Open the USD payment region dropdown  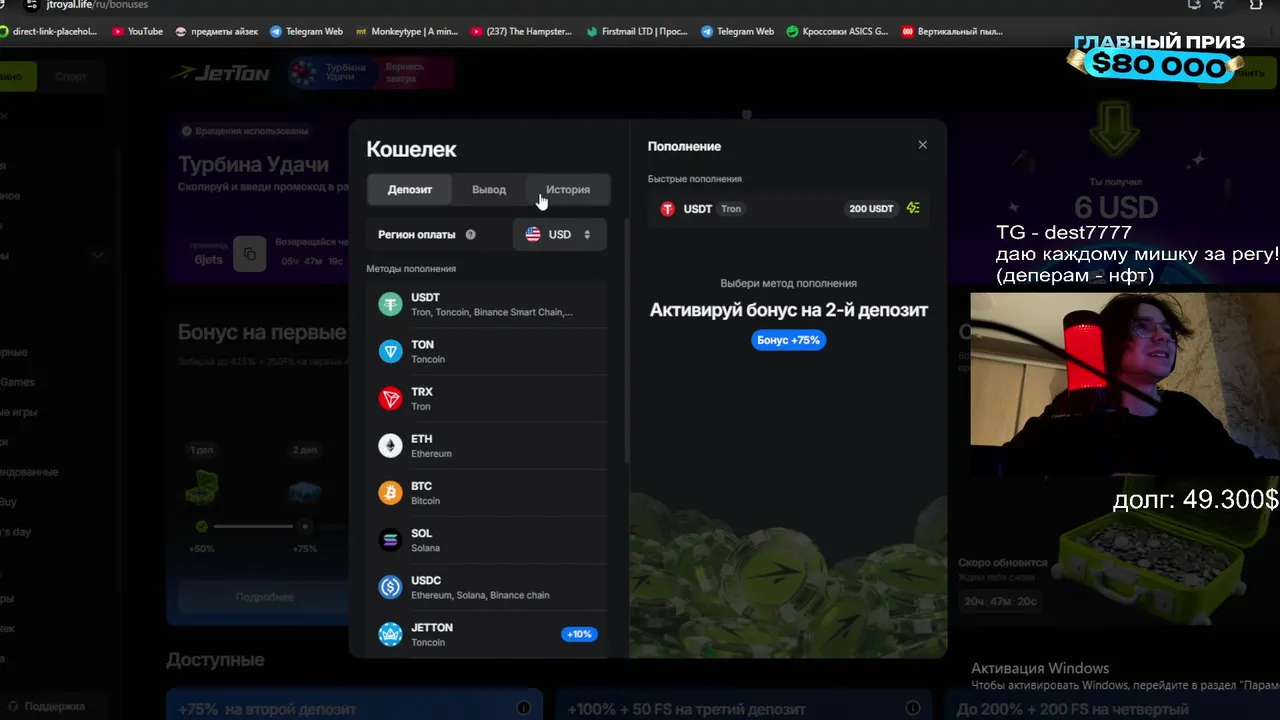559,234
